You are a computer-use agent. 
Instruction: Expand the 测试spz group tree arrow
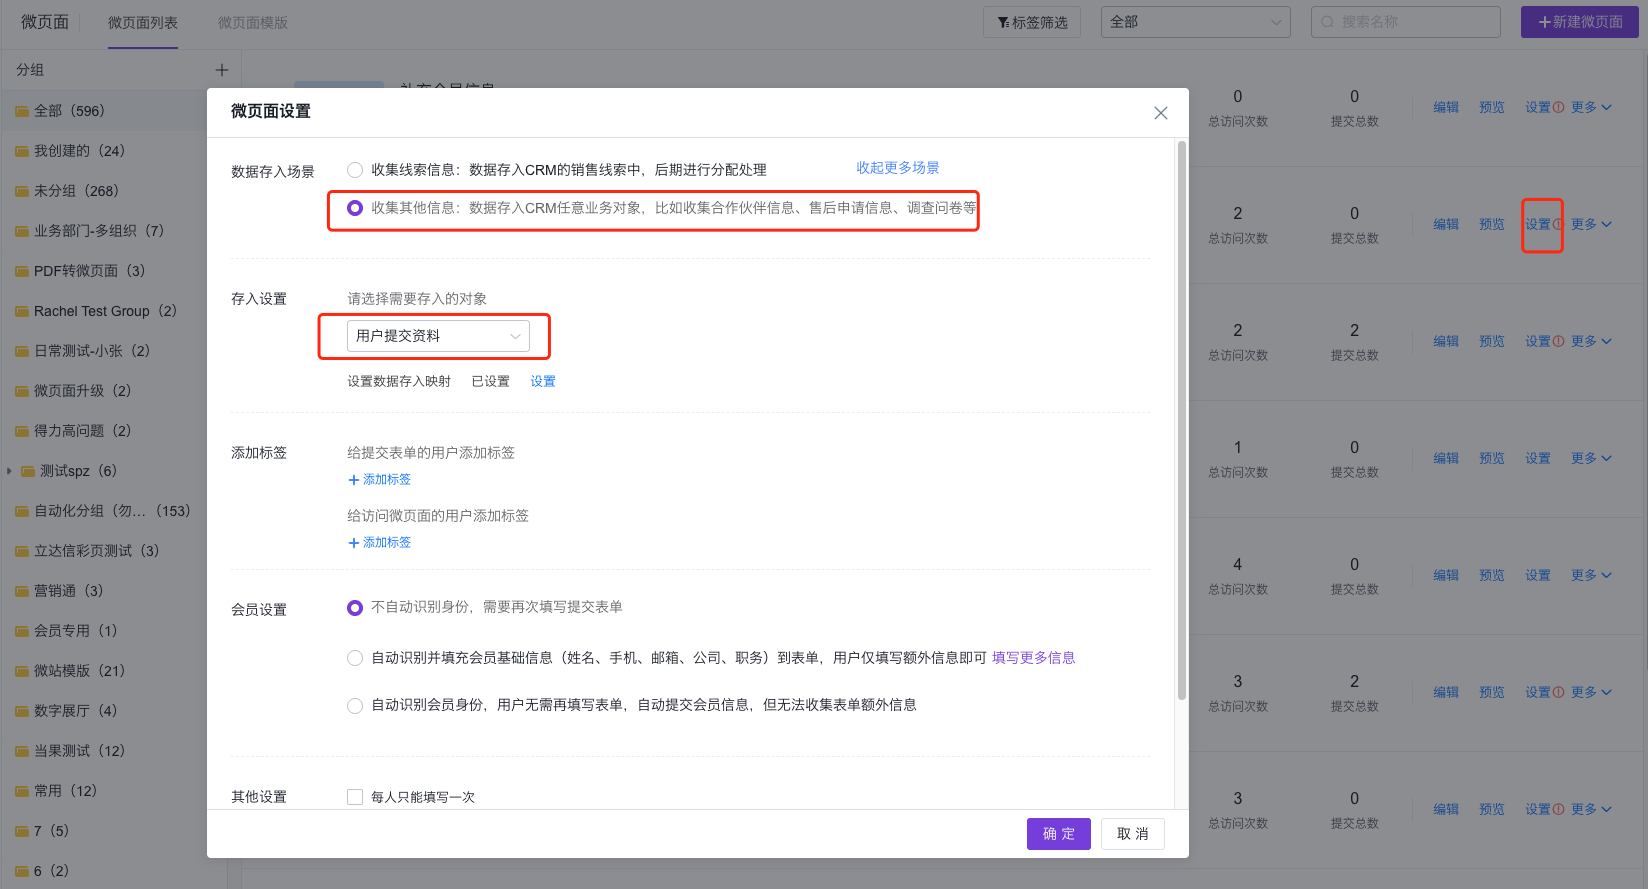(x=10, y=471)
